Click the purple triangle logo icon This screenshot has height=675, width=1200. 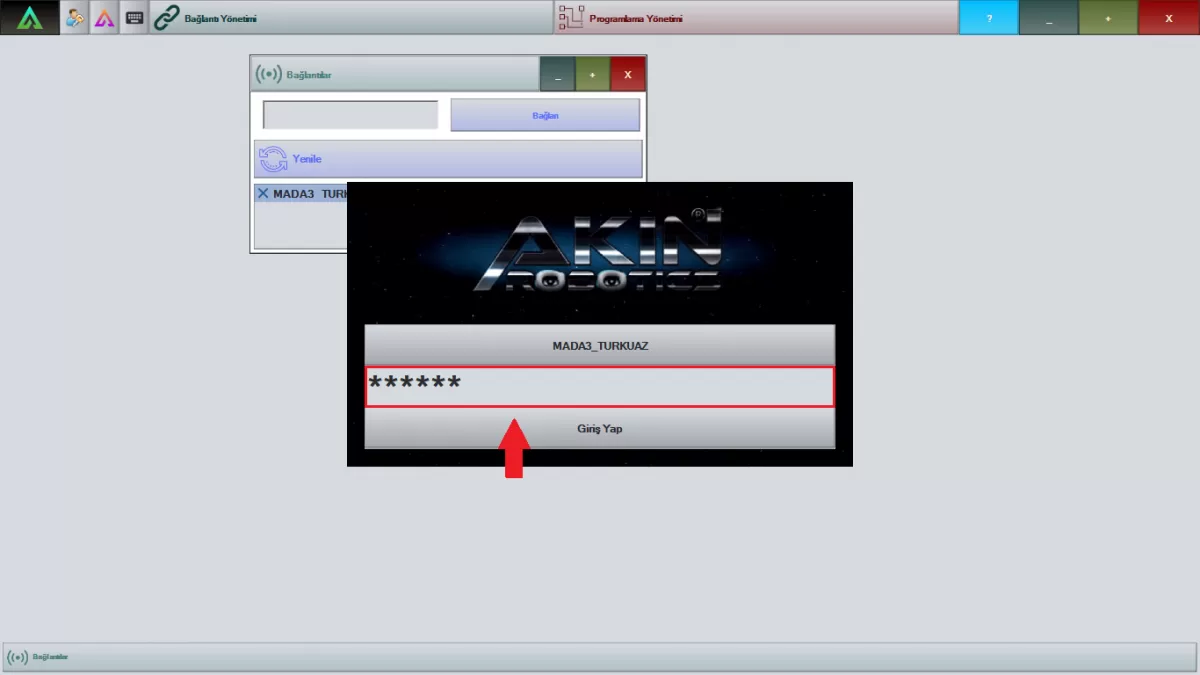(105, 18)
